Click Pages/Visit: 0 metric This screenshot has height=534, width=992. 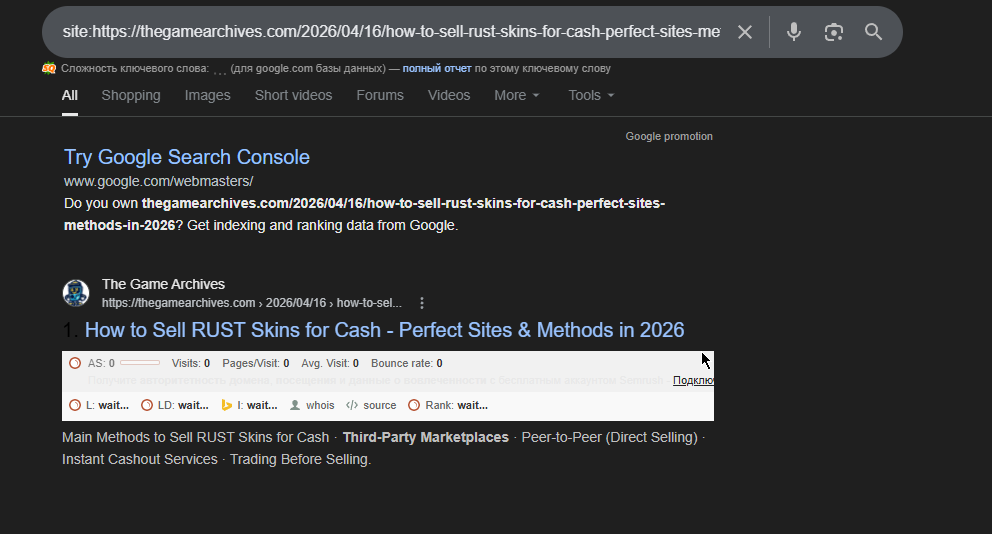point(256,363)
